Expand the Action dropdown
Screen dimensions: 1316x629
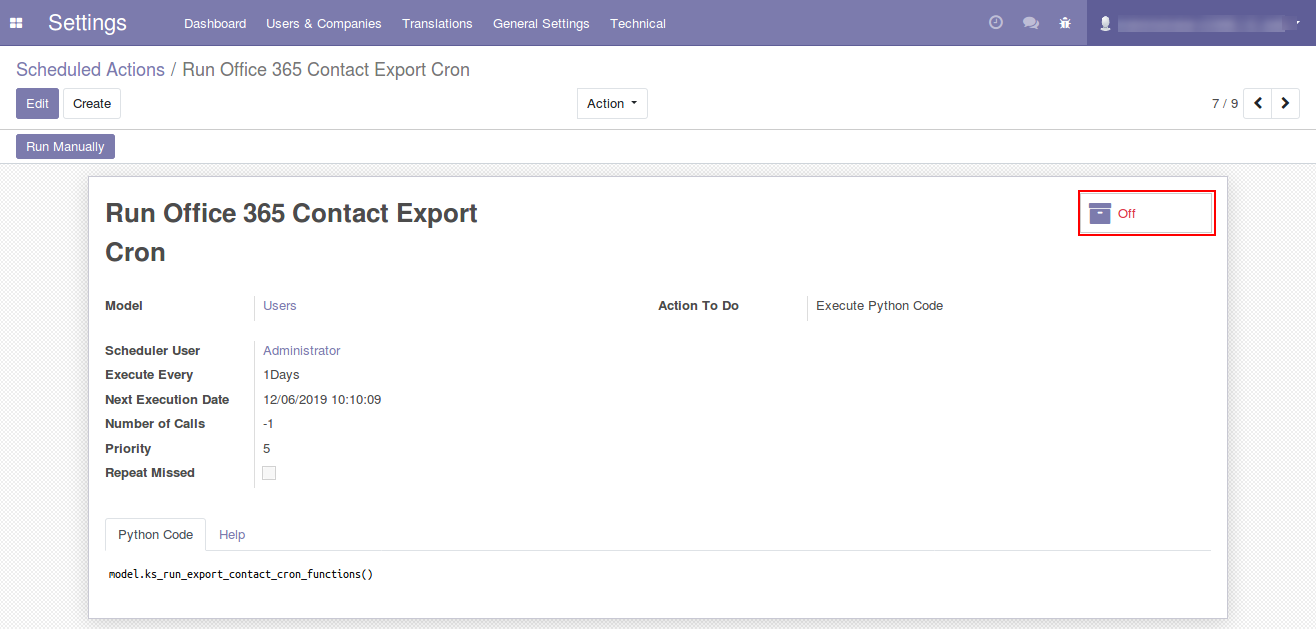point(612,104)
